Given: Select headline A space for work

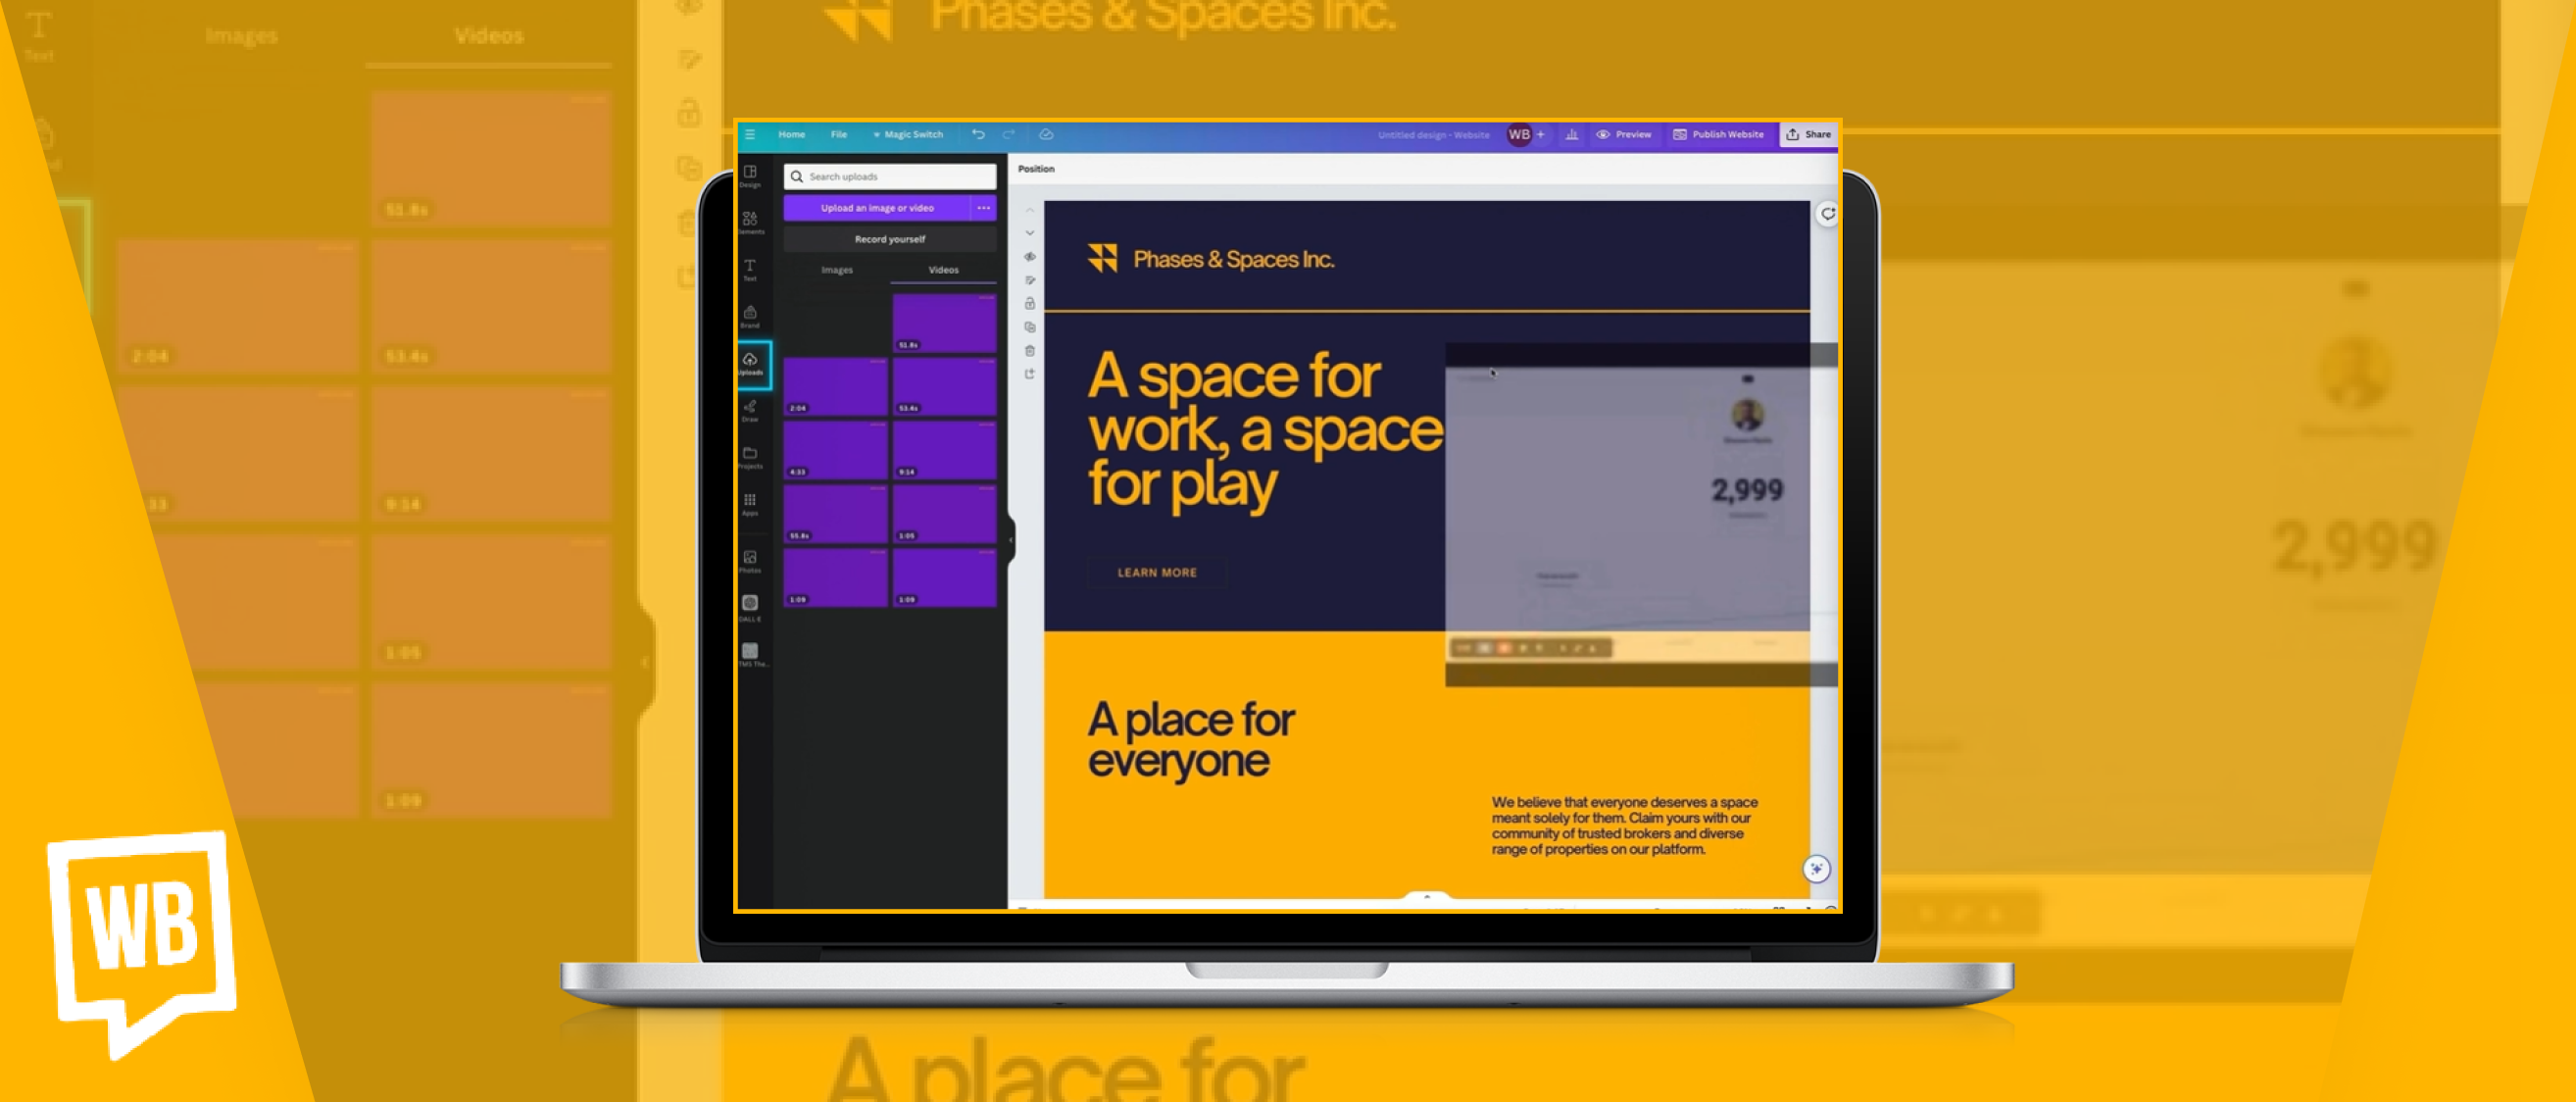Looking at the screenshot, I should pos(1265,430).
